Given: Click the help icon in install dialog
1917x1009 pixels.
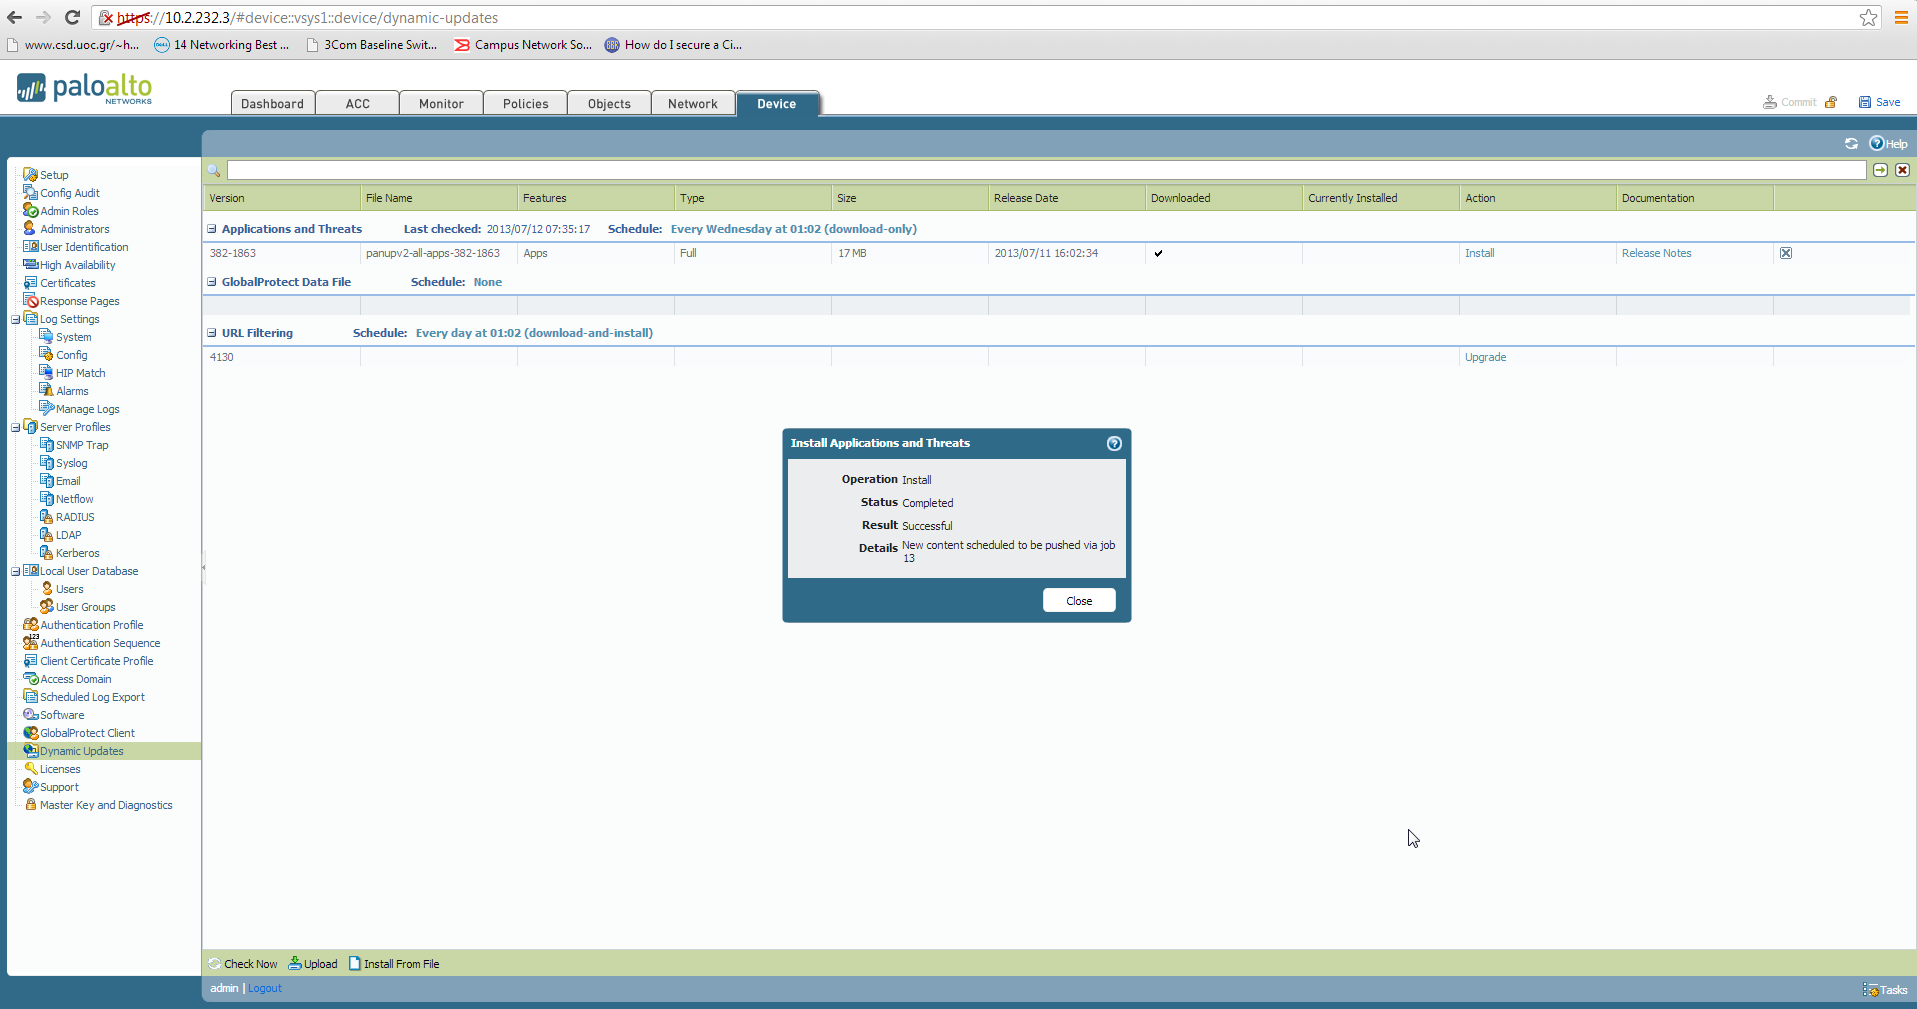Looking at the screenshot, I should tap(1114, 443).
